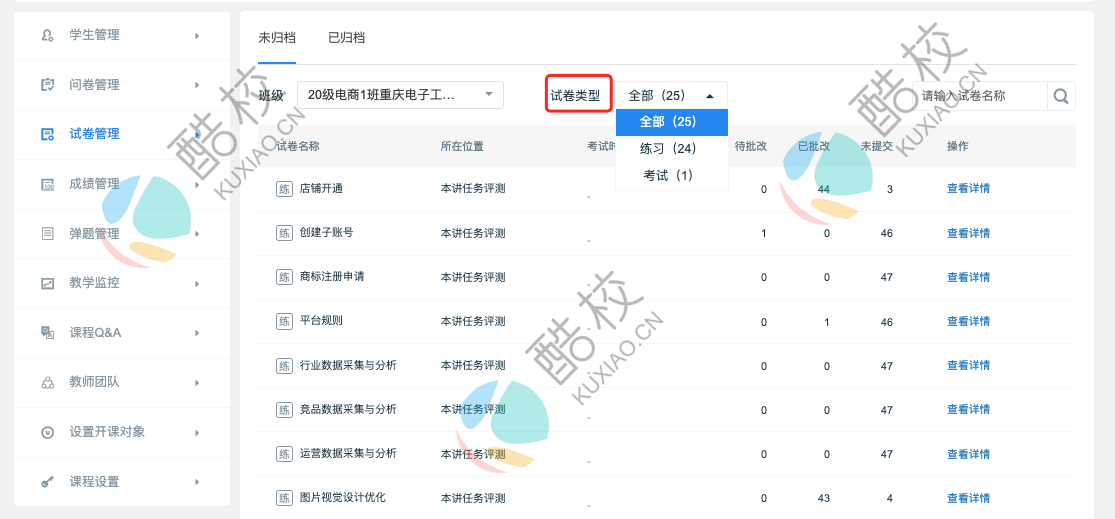Open 试卷管理 in the sidebar
The image size is (1115, 519).
coord(94,134)
